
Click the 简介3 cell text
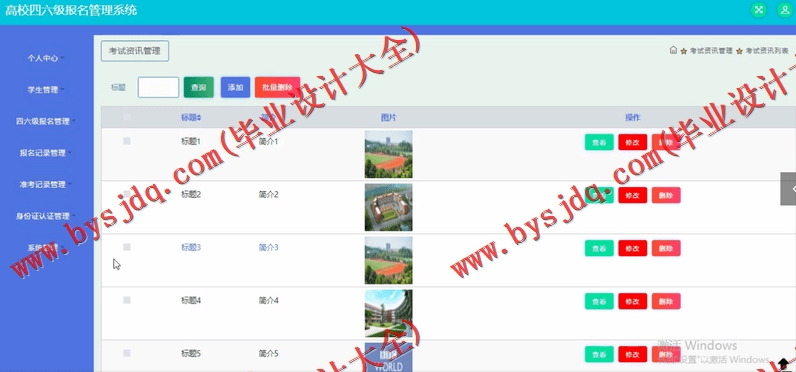click(x=269, y=247)
